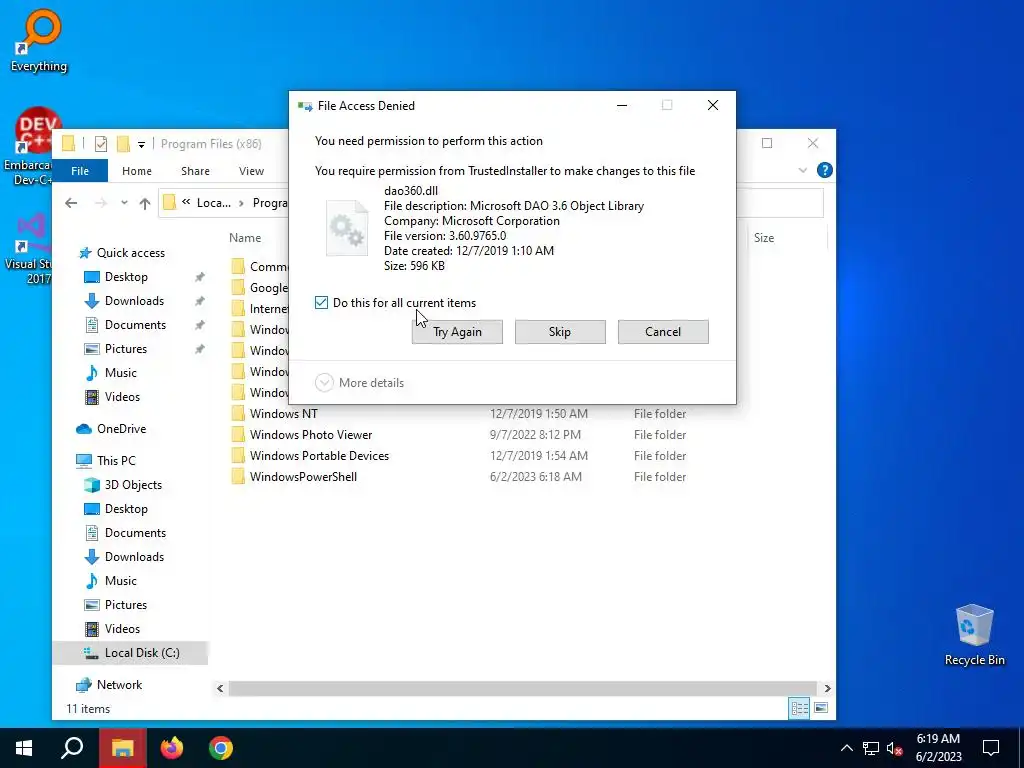The width and height of the screenshot is (1024, 768).
Task: Open the Customize Quick Access Toolbar dropdown
Action: coord(141,144)
